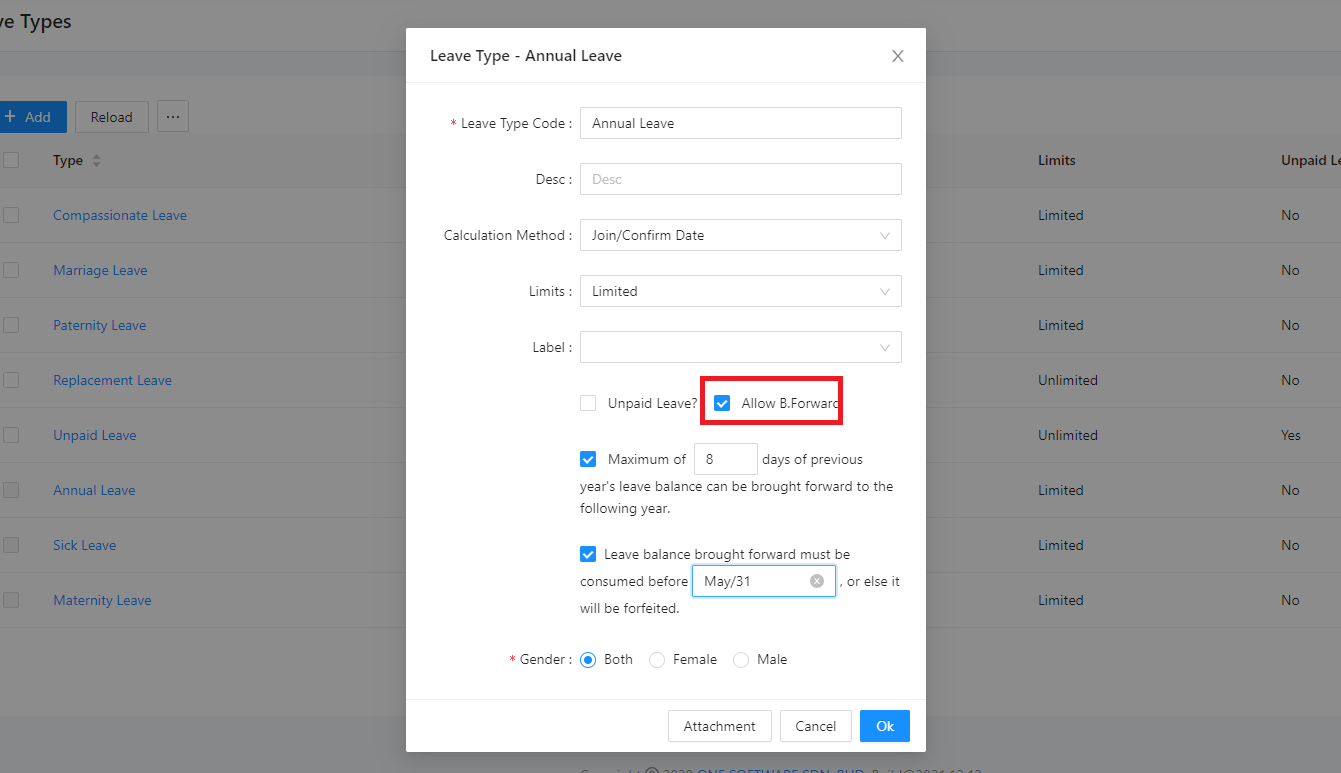Screen dimensions: 1341x773
Task: Click the plus Add button
Action: pos(29,117)
